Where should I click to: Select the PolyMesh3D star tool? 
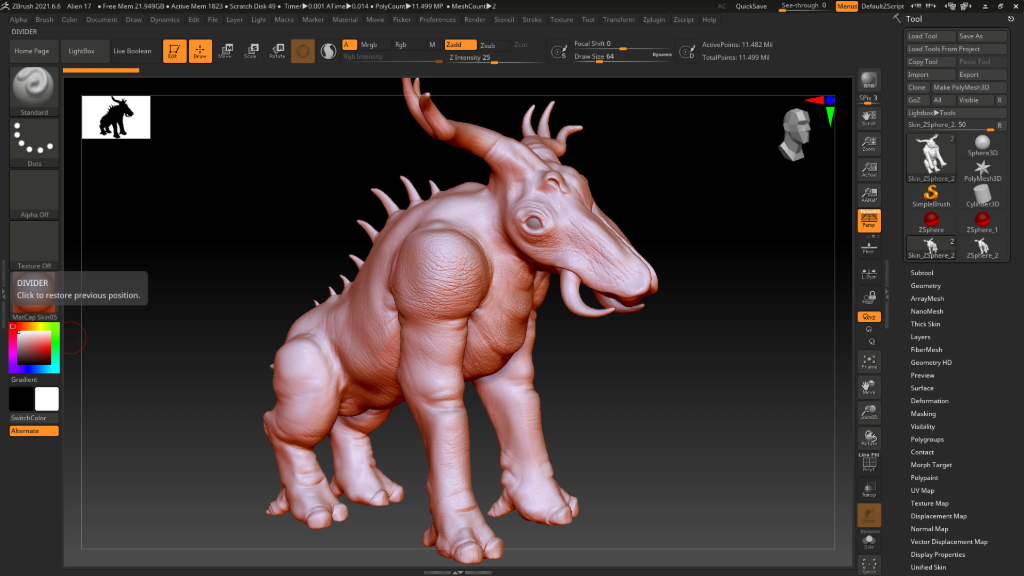pos(982,170)
